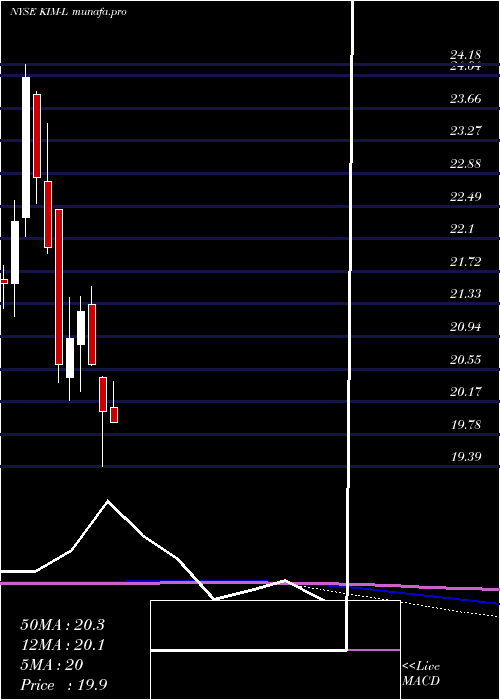
Task: Click the 24.18 price axis label
Action: 465,55
